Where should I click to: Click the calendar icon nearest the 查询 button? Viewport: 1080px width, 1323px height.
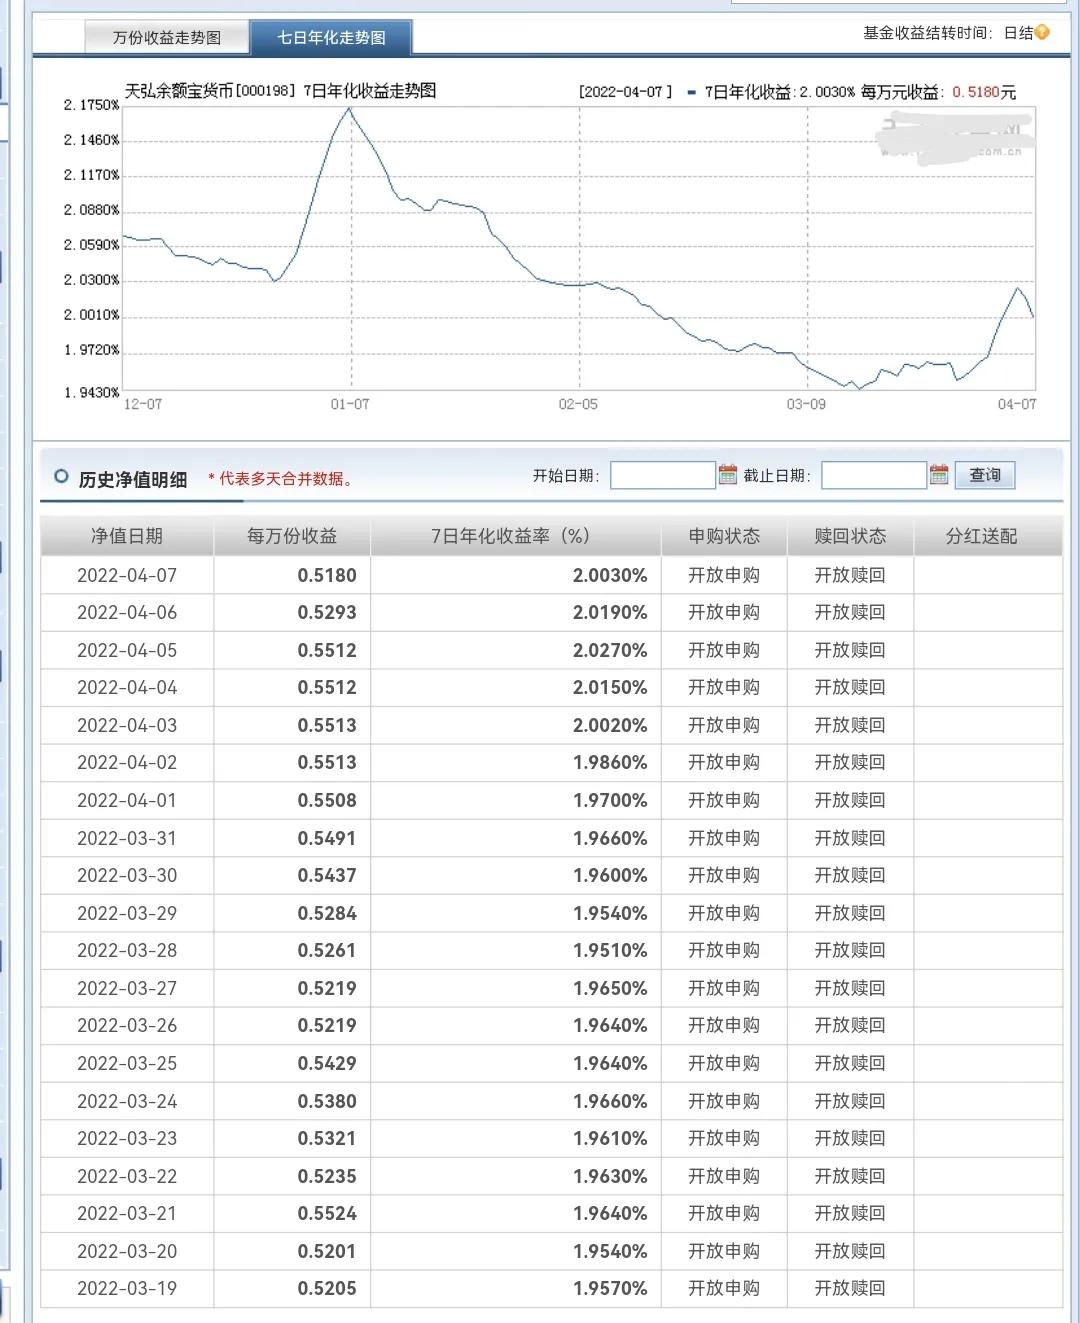[939, 474]
